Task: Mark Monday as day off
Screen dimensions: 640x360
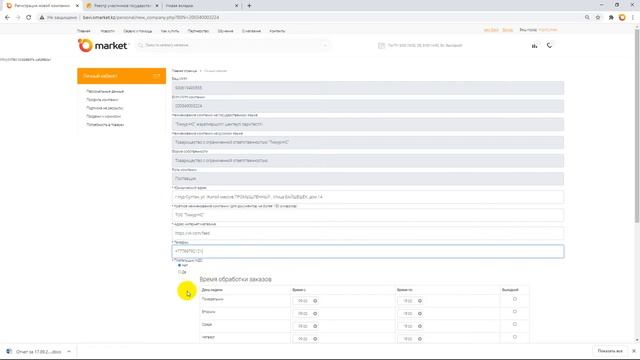Action: coord(515,299)
